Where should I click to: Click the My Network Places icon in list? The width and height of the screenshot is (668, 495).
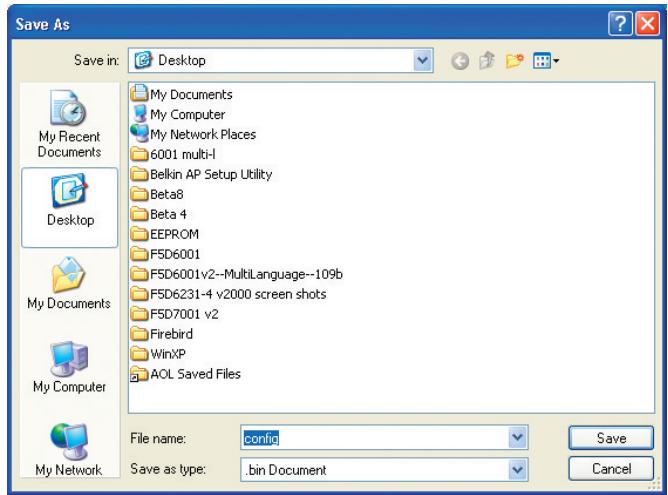(139, 134)
